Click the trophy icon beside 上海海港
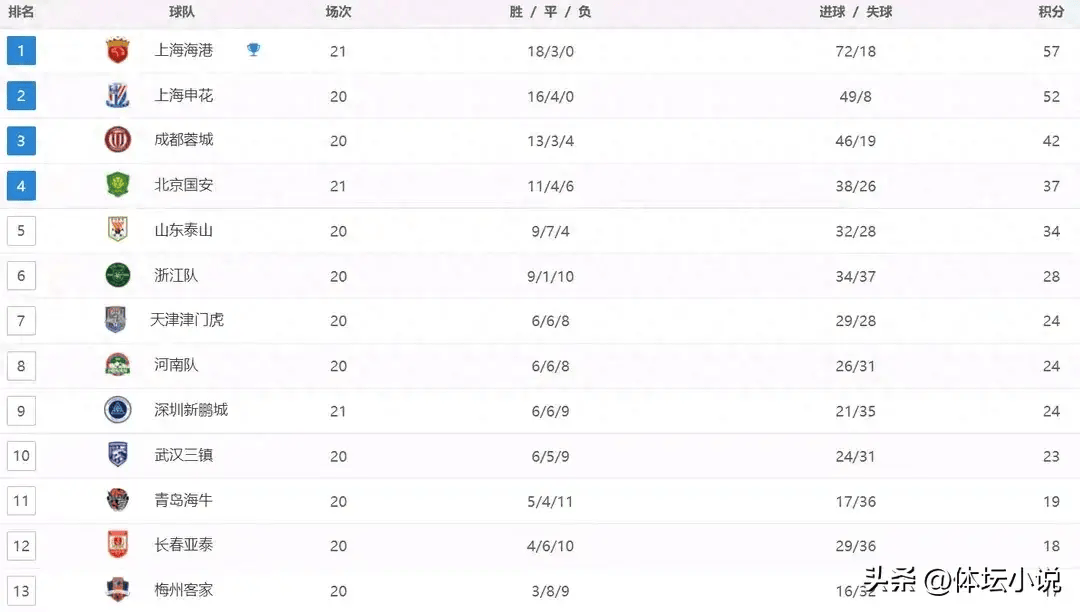Image resolution: width=1080 pixels, height=612 pixels. (253, 50)
